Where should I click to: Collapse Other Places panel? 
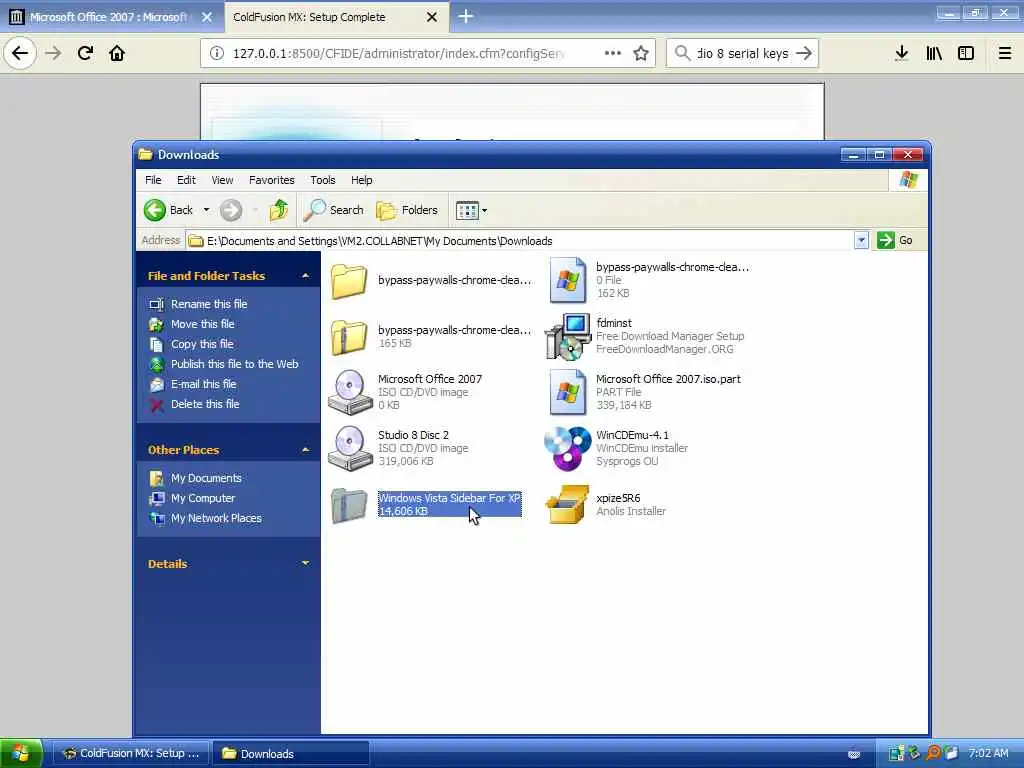[305, 450]
